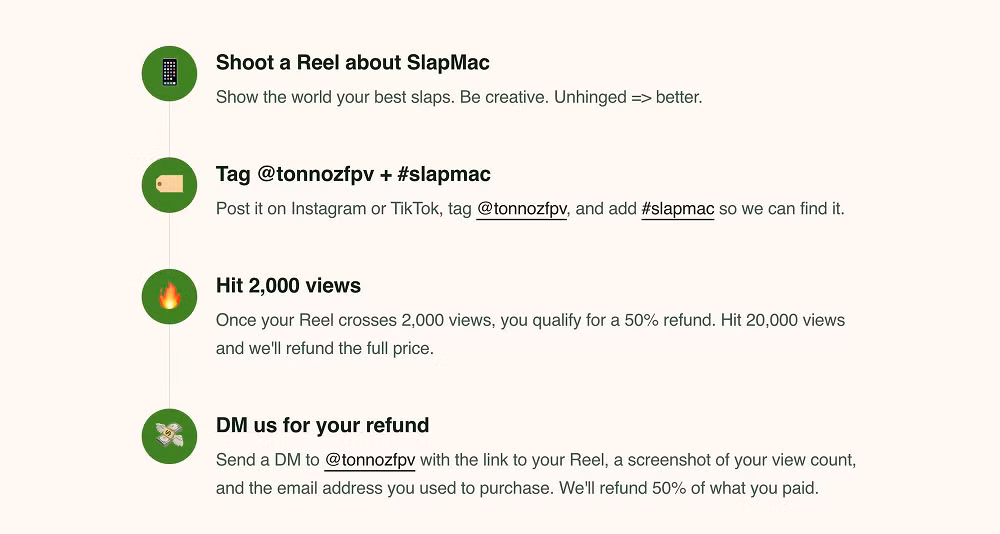
Task: Open @tonnozfpv link in the tagging step
Action: (x=521, y=209)
